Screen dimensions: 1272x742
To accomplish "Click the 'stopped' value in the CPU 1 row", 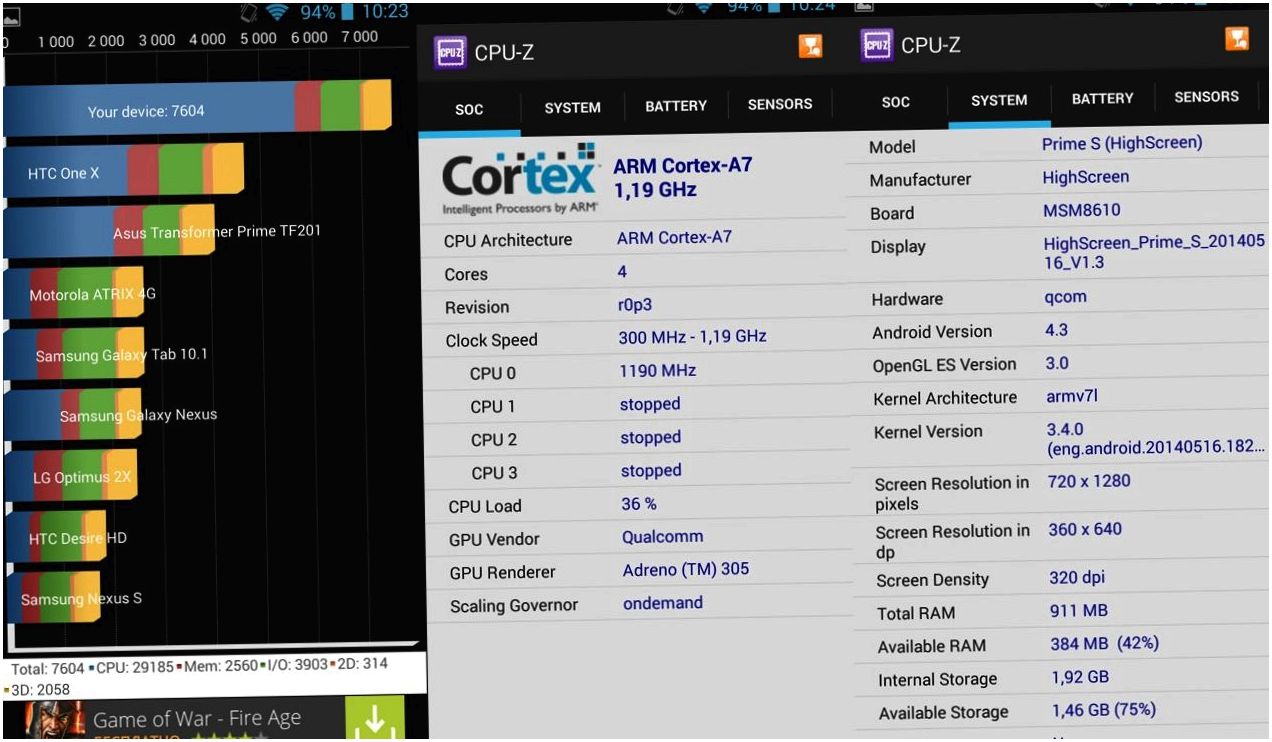I will pos(650,404).
